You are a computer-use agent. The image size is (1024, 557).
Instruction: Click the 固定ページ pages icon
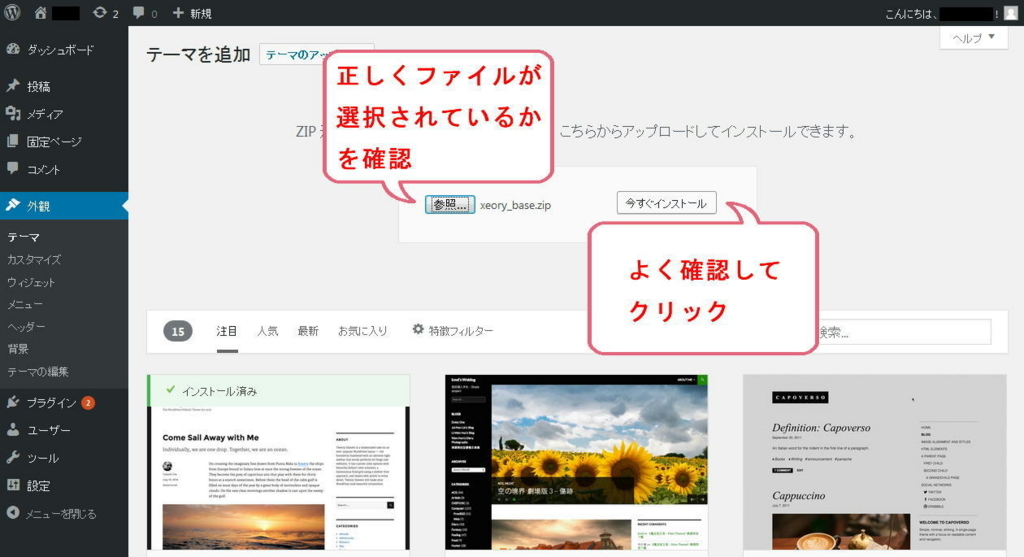click(x=13, y=141)
